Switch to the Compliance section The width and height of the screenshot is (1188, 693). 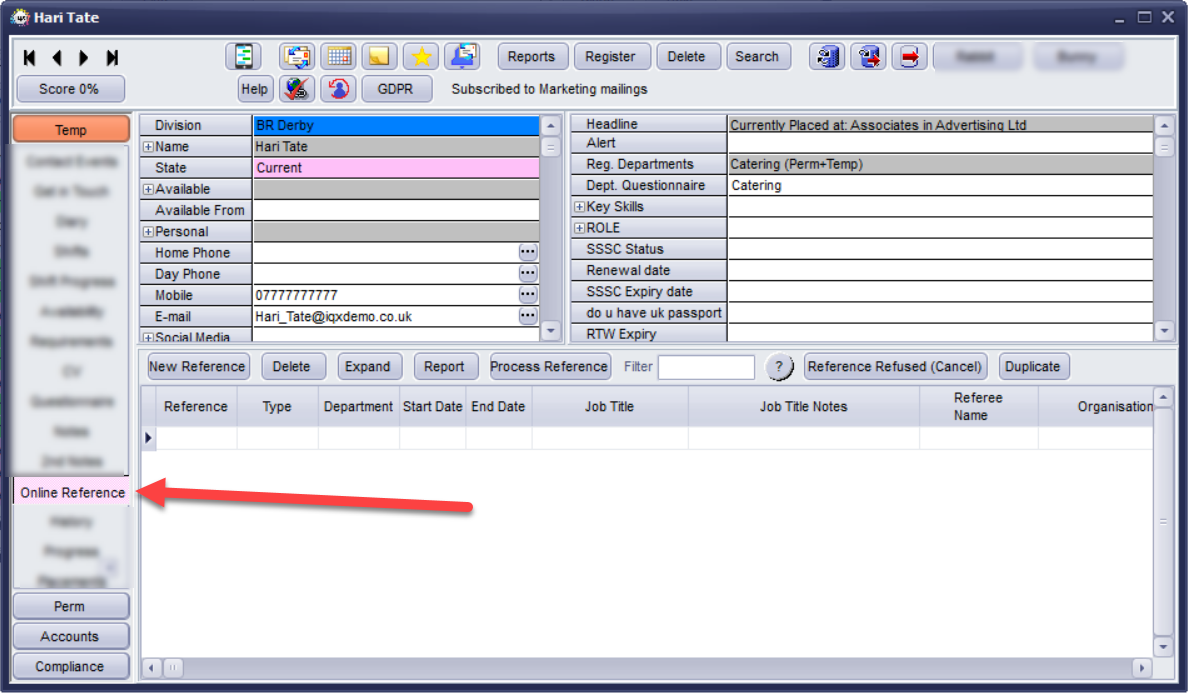point(70,666)
